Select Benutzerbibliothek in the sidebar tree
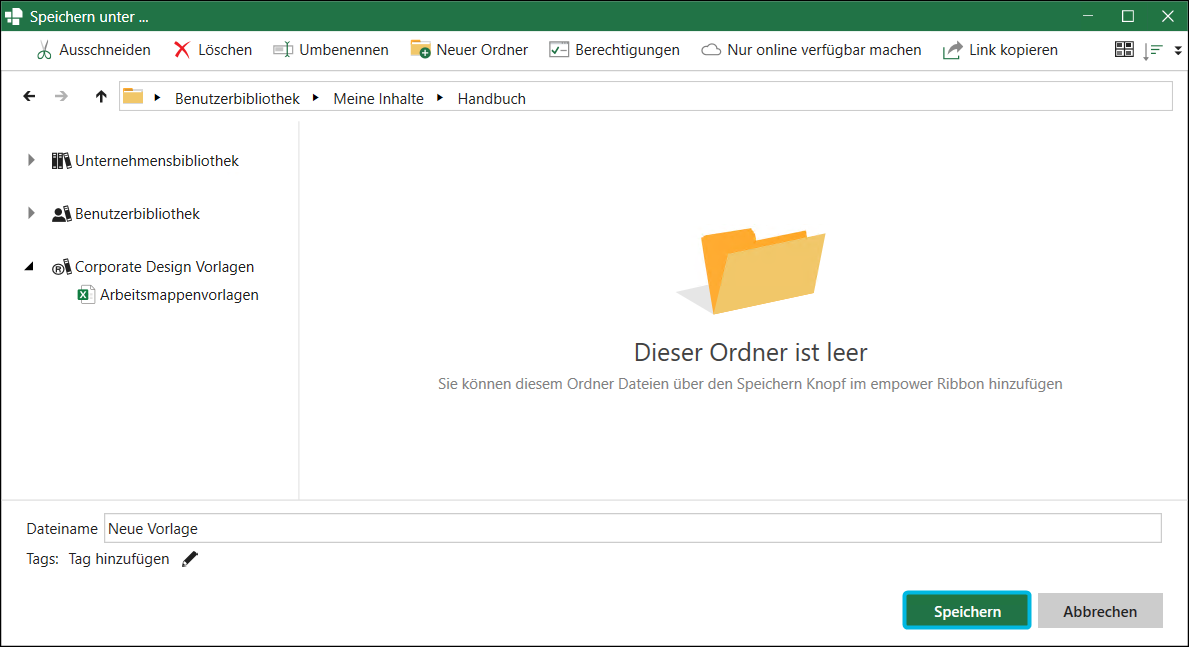 (x=137, y=214)
